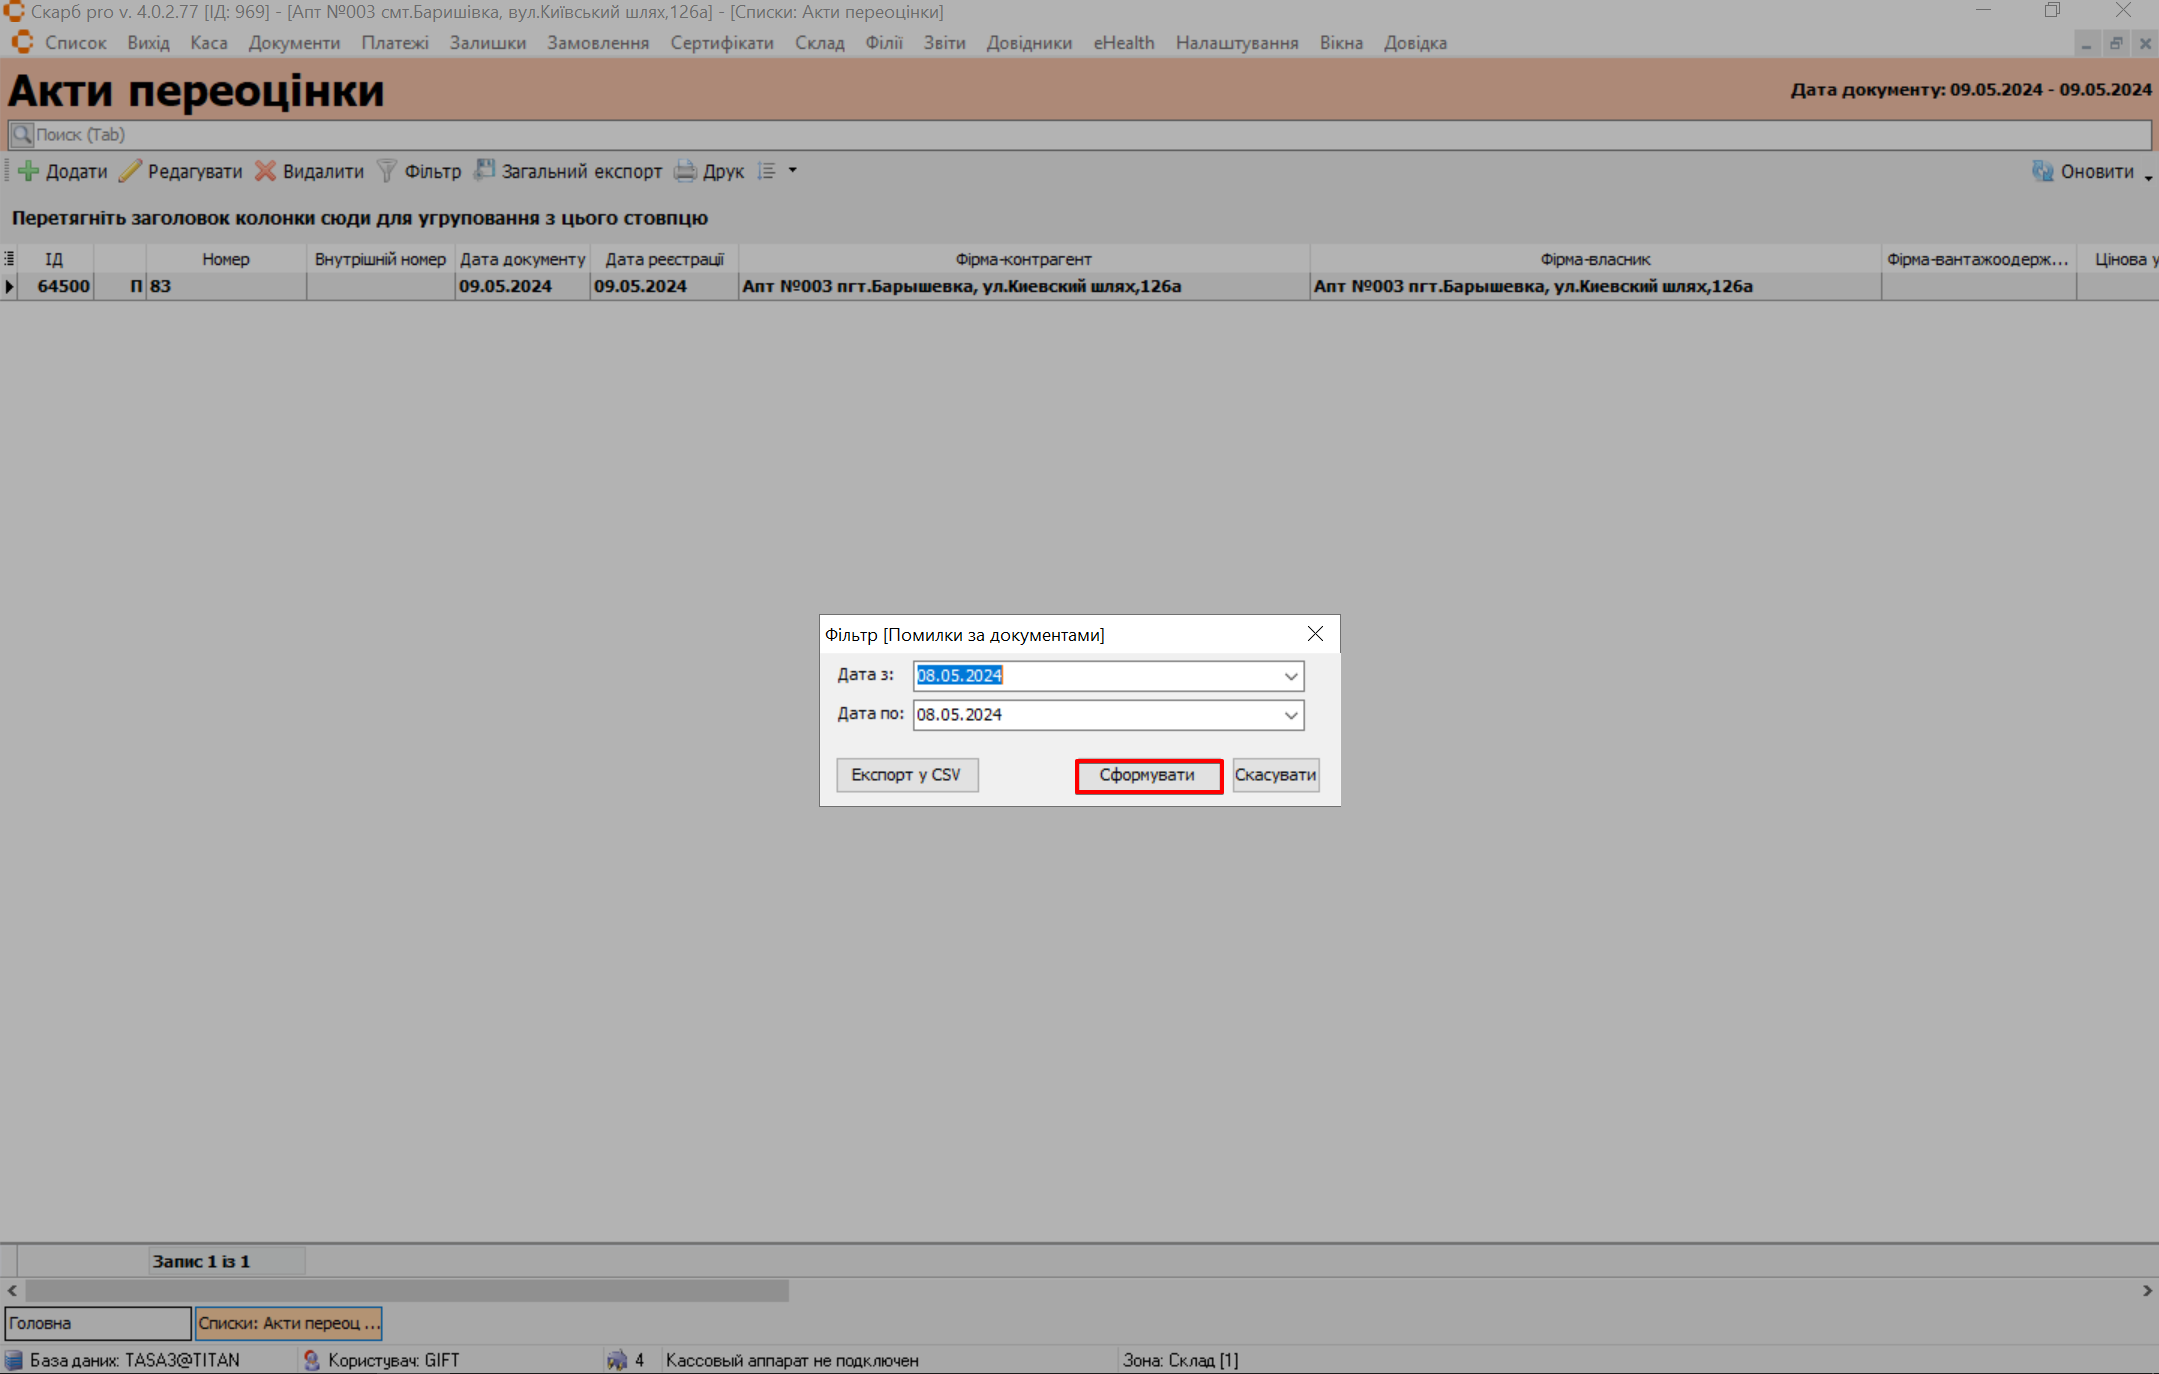Click the green plus Додати icon
The height and width of the screenshot is (1374, 2159).
[x=29, y=171]
